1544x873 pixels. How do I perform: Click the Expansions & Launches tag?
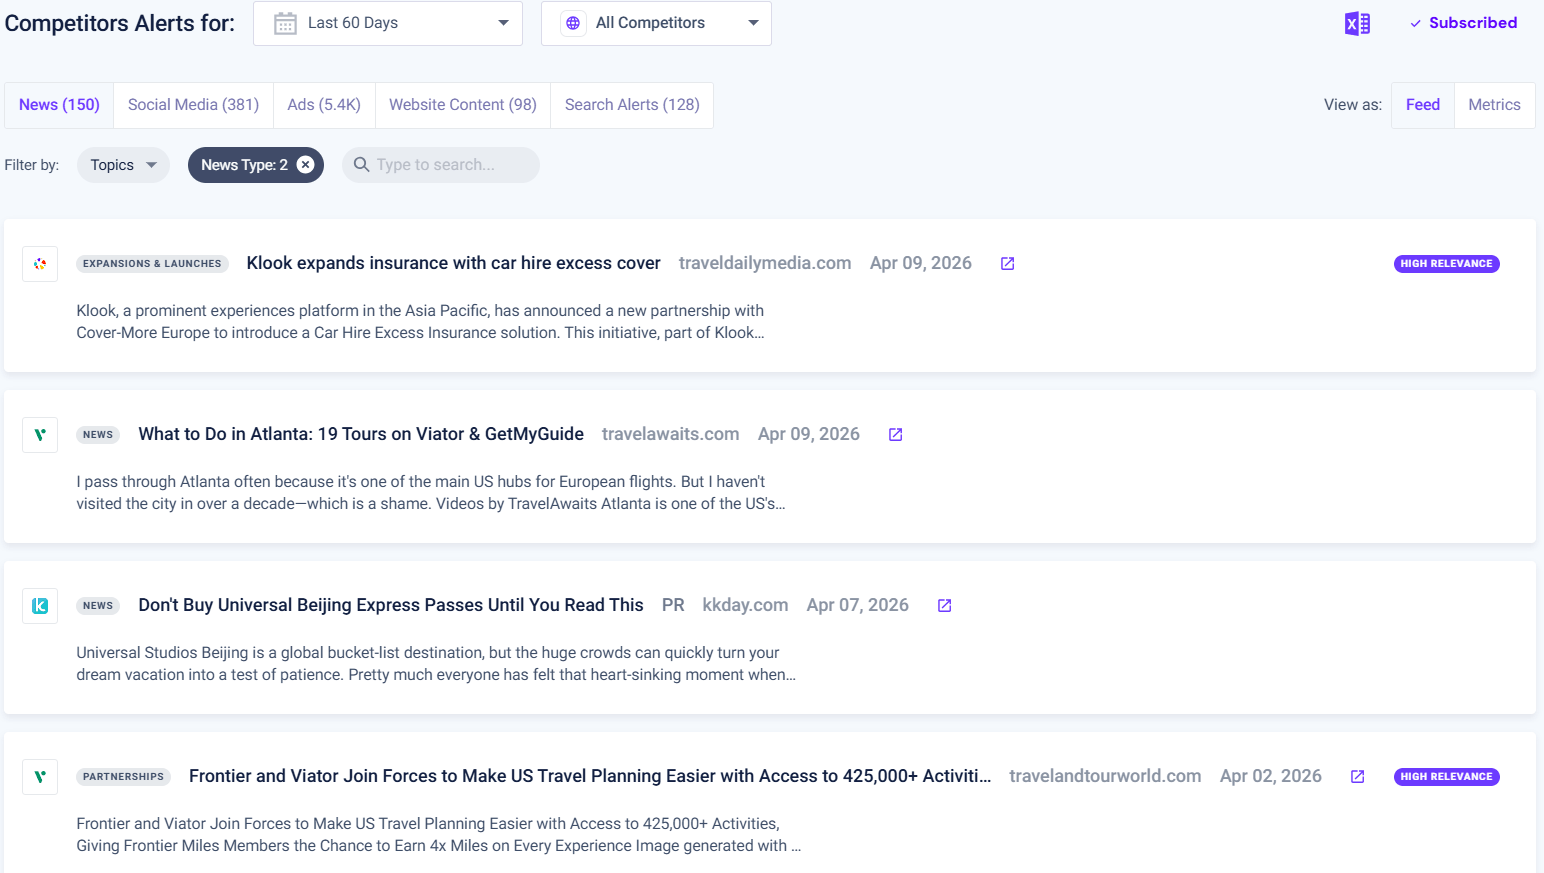pyautogui.click(x=152, y=264)
